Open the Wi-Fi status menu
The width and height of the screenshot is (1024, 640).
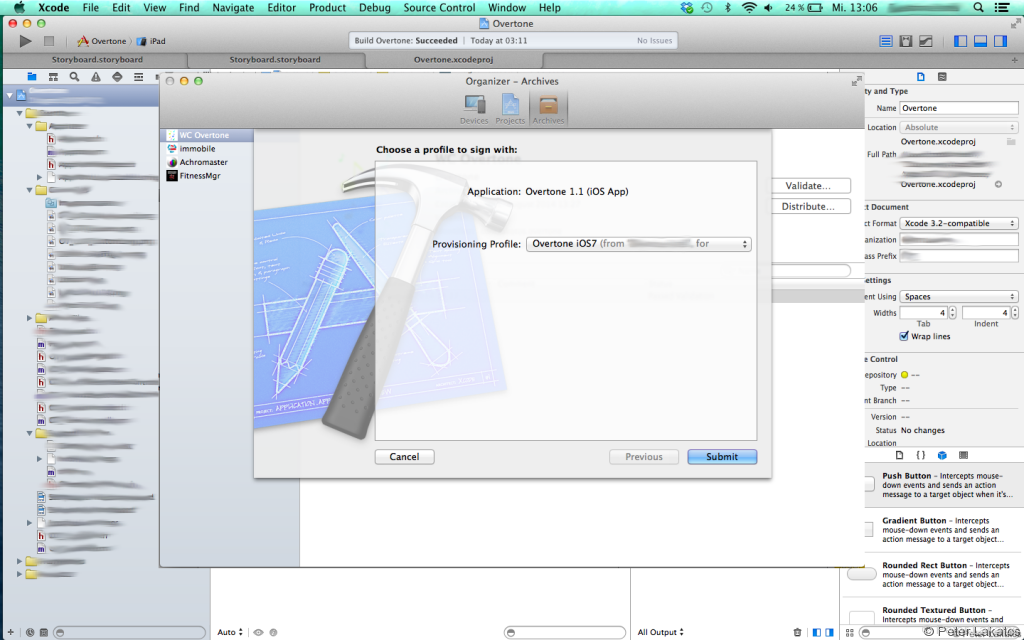pos(749,8)
